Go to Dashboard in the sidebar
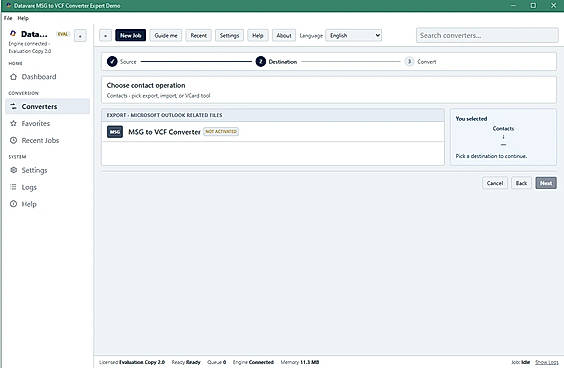This screenshot has width=564, height=368. coord(47,77)
